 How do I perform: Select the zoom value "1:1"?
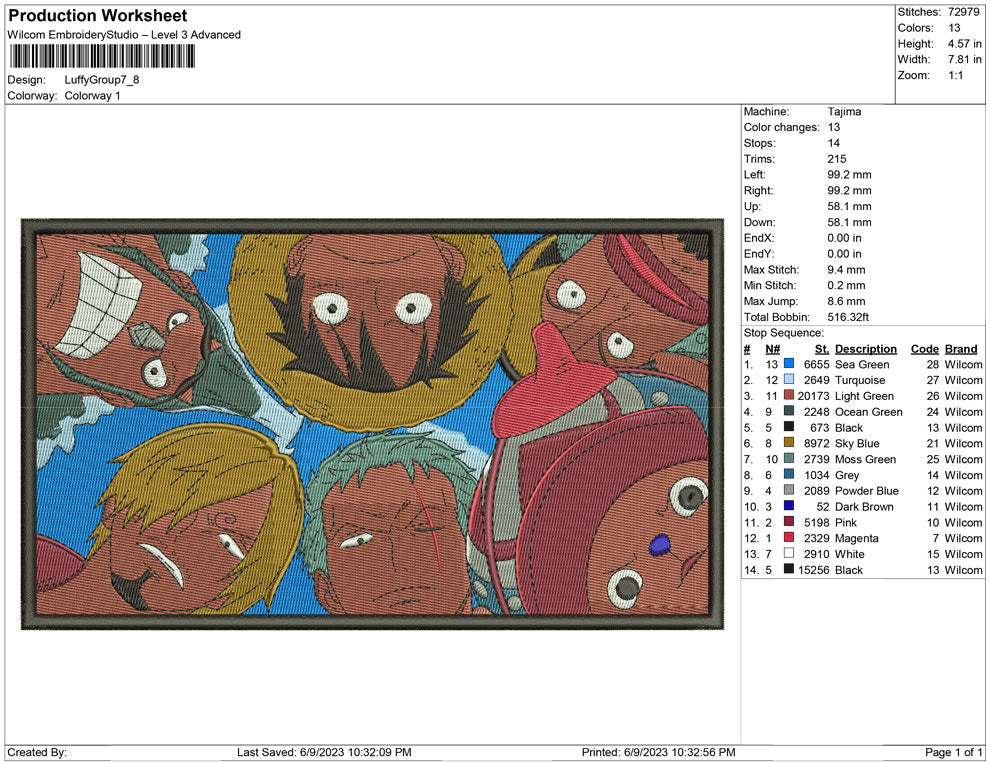click(955, 75)
